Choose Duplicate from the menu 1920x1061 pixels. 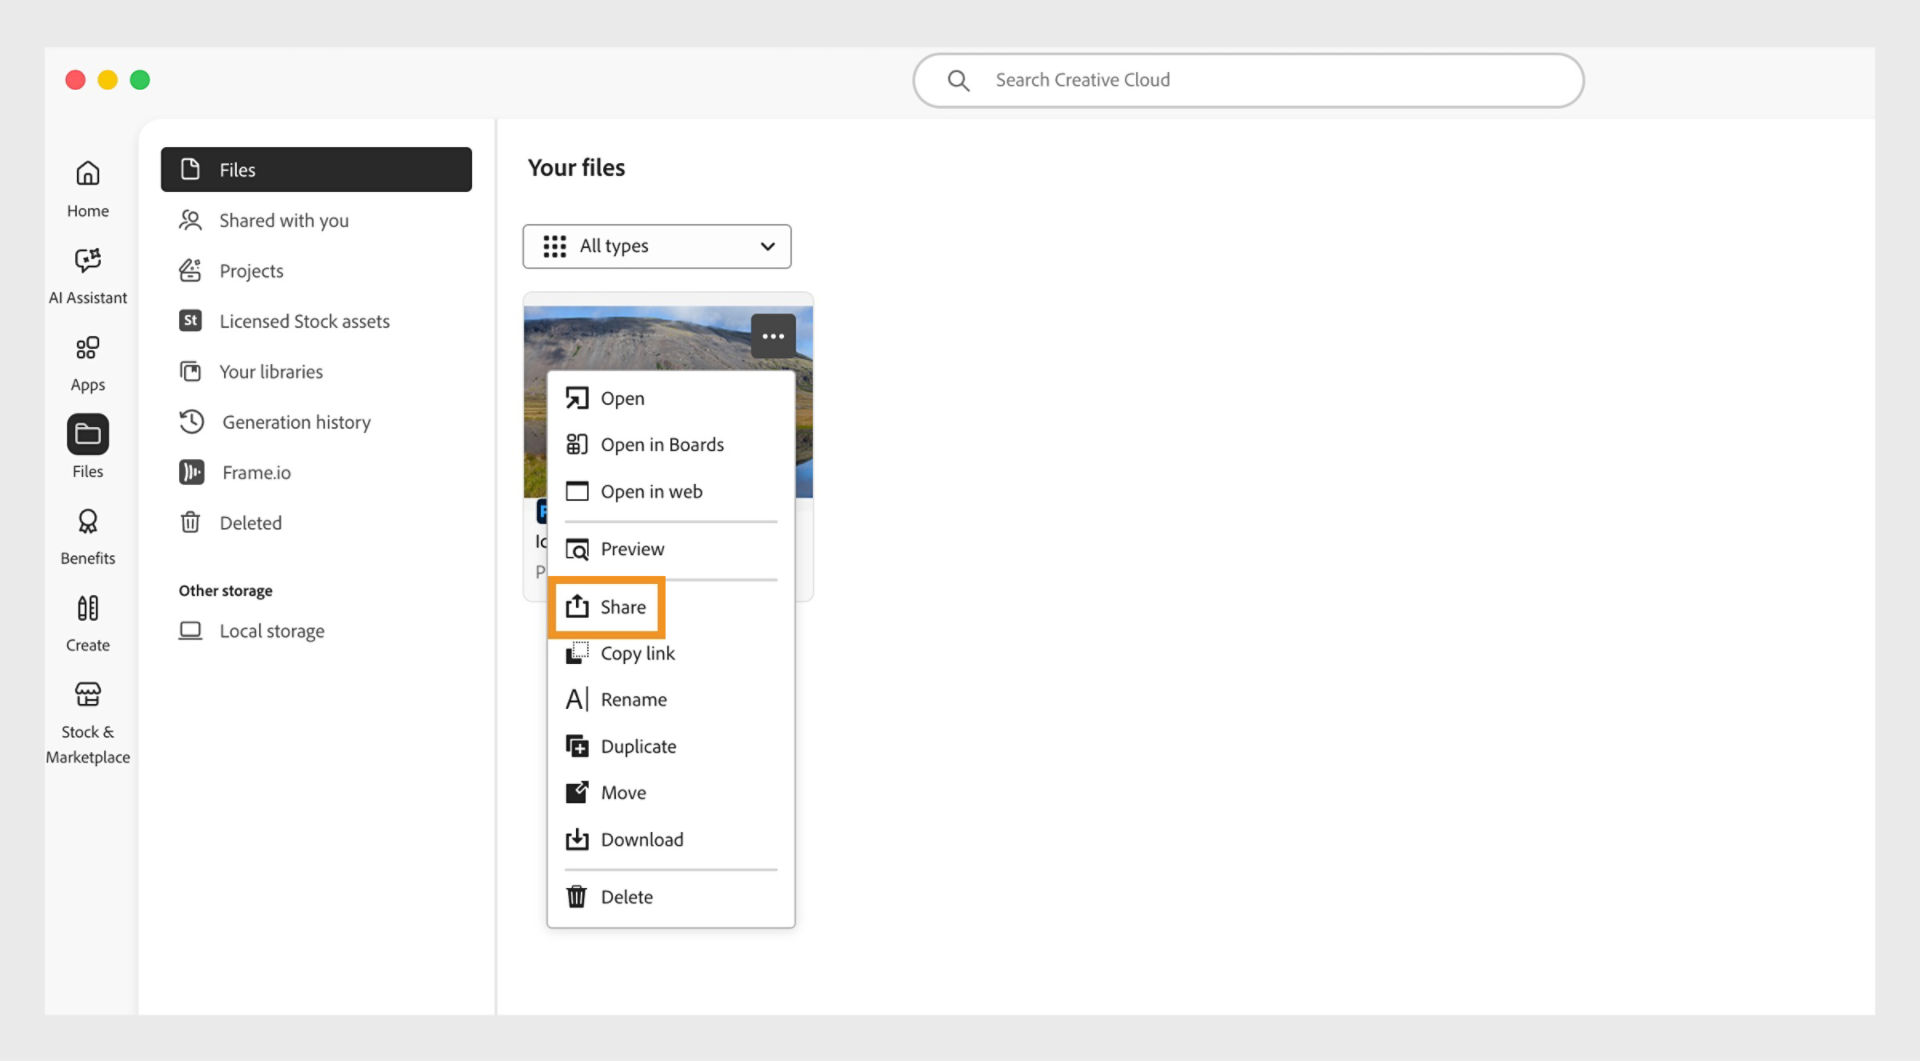pos(671,746)
